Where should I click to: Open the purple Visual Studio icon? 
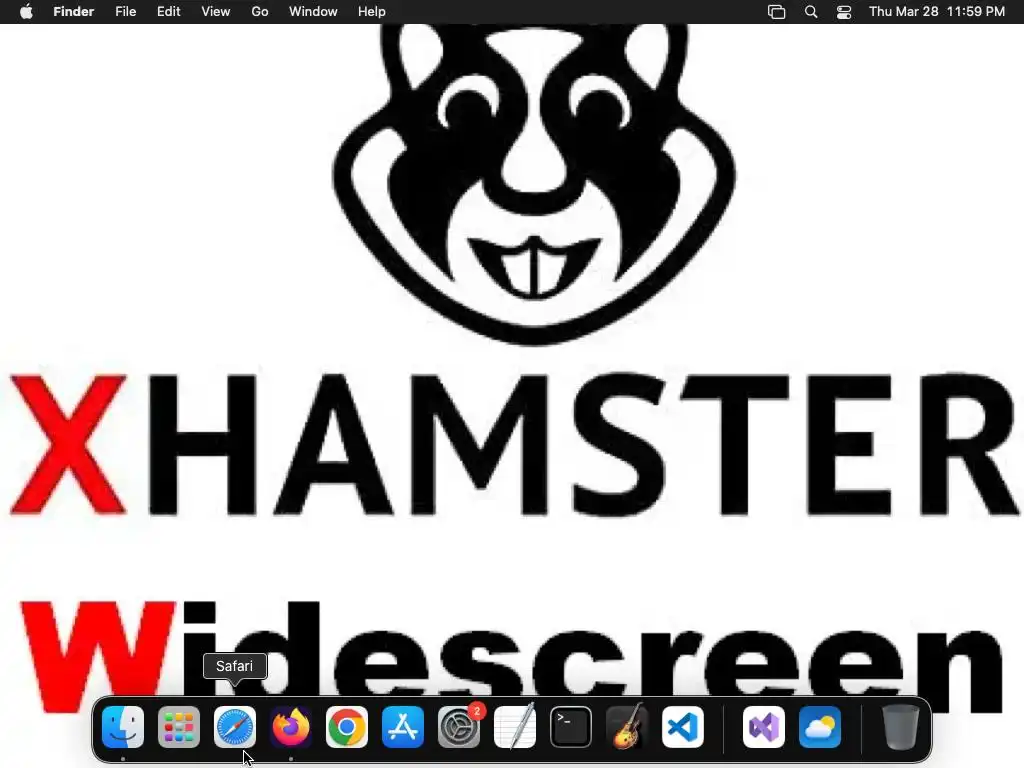click(x=764, y=727)
